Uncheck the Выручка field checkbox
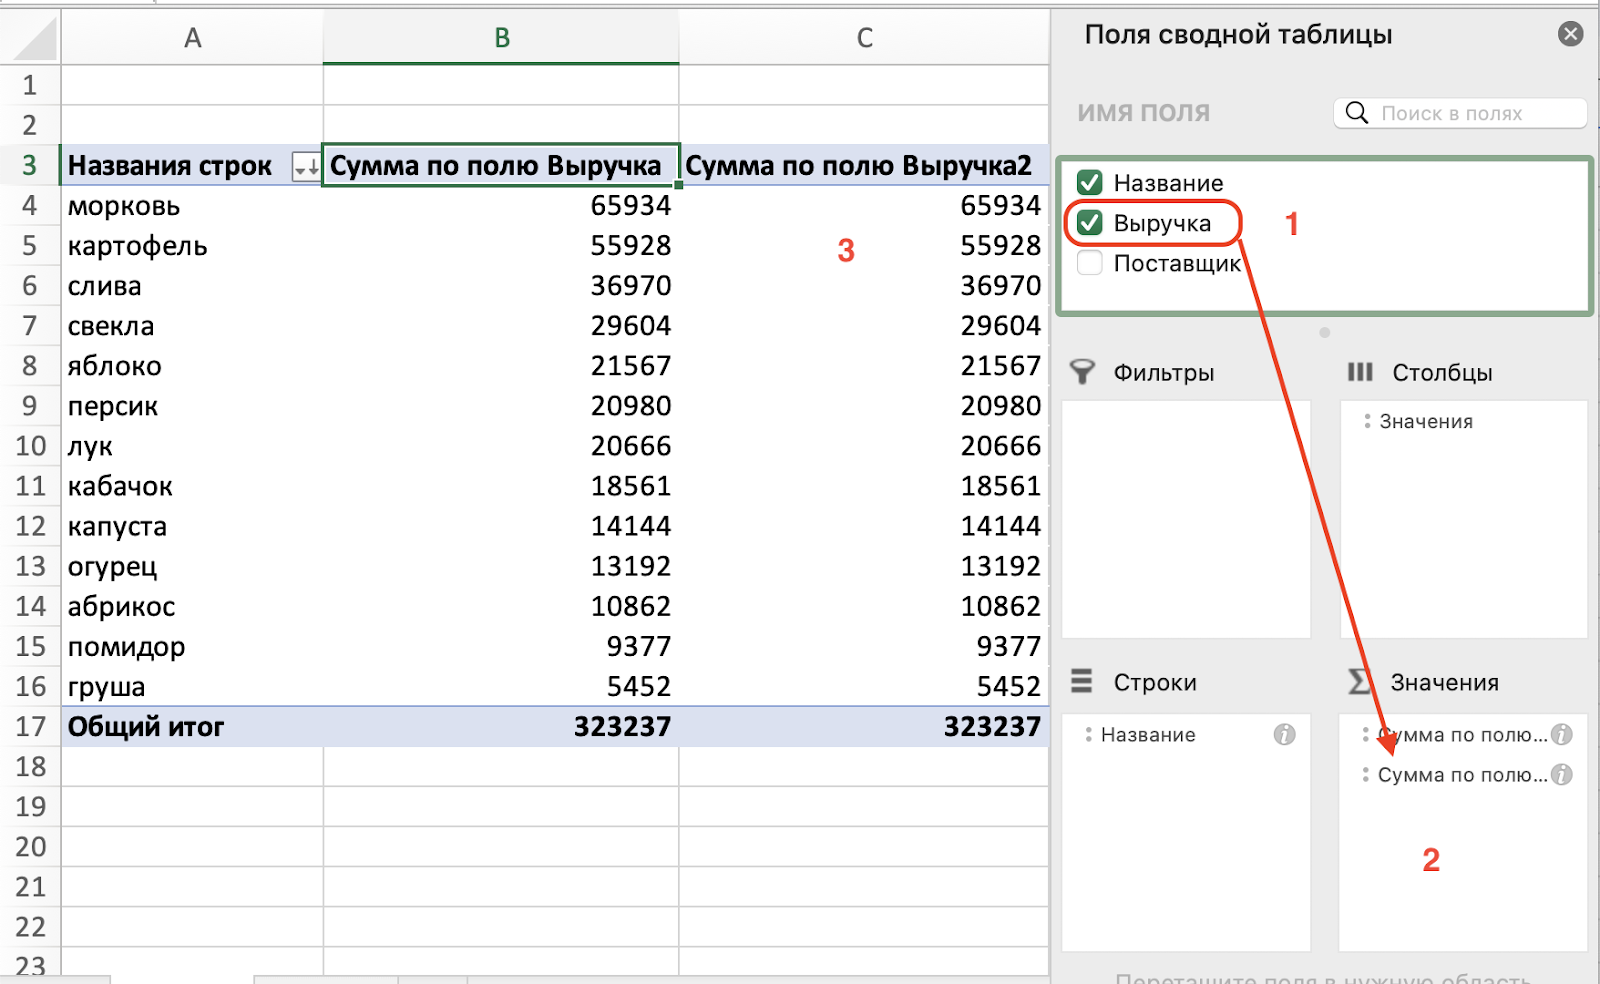Image resolution: width=1600 pixels, height=984 pixels. [x=1090, y=223]
